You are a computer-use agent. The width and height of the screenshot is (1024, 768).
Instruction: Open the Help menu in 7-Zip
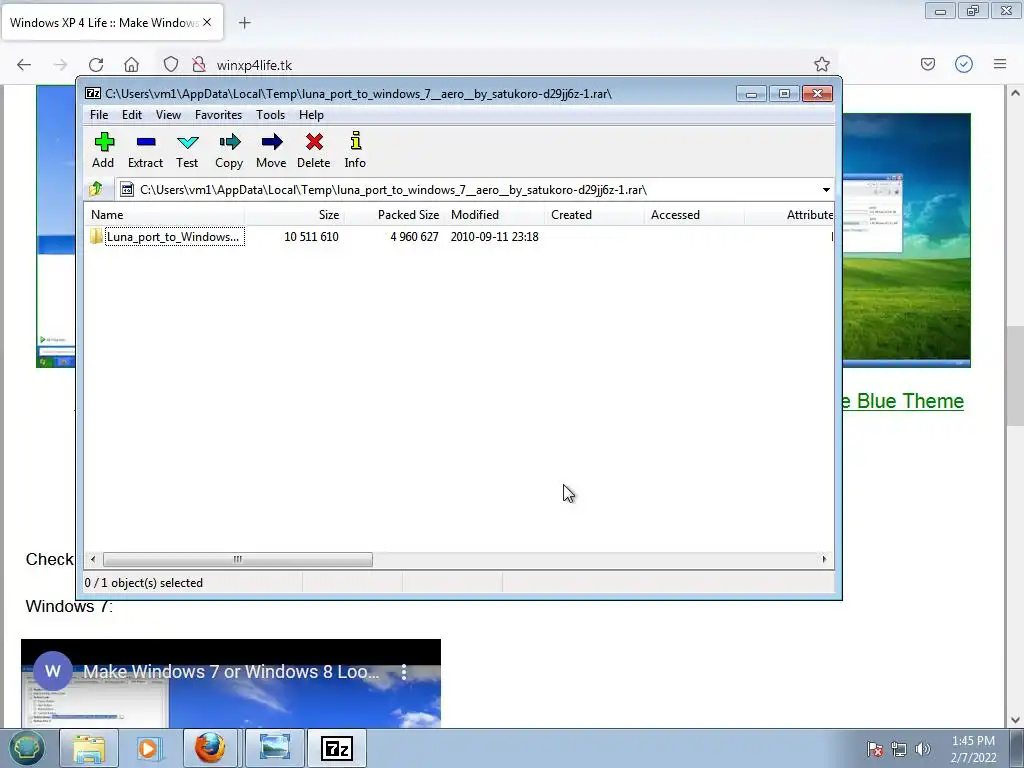pos(312,115)
